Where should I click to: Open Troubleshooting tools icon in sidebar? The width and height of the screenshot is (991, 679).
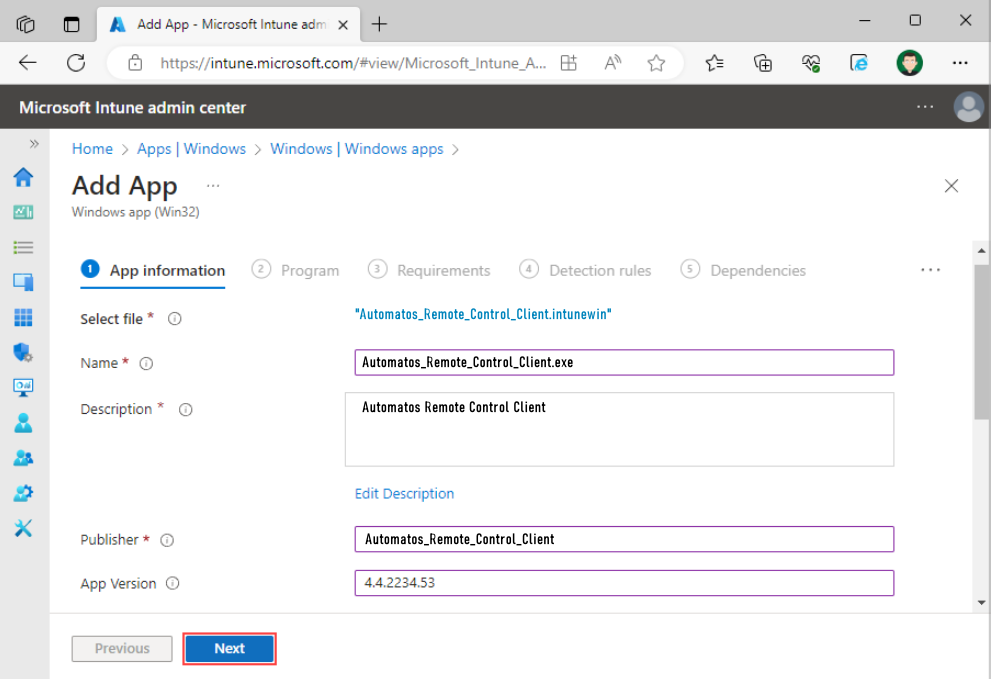point(23,528)
